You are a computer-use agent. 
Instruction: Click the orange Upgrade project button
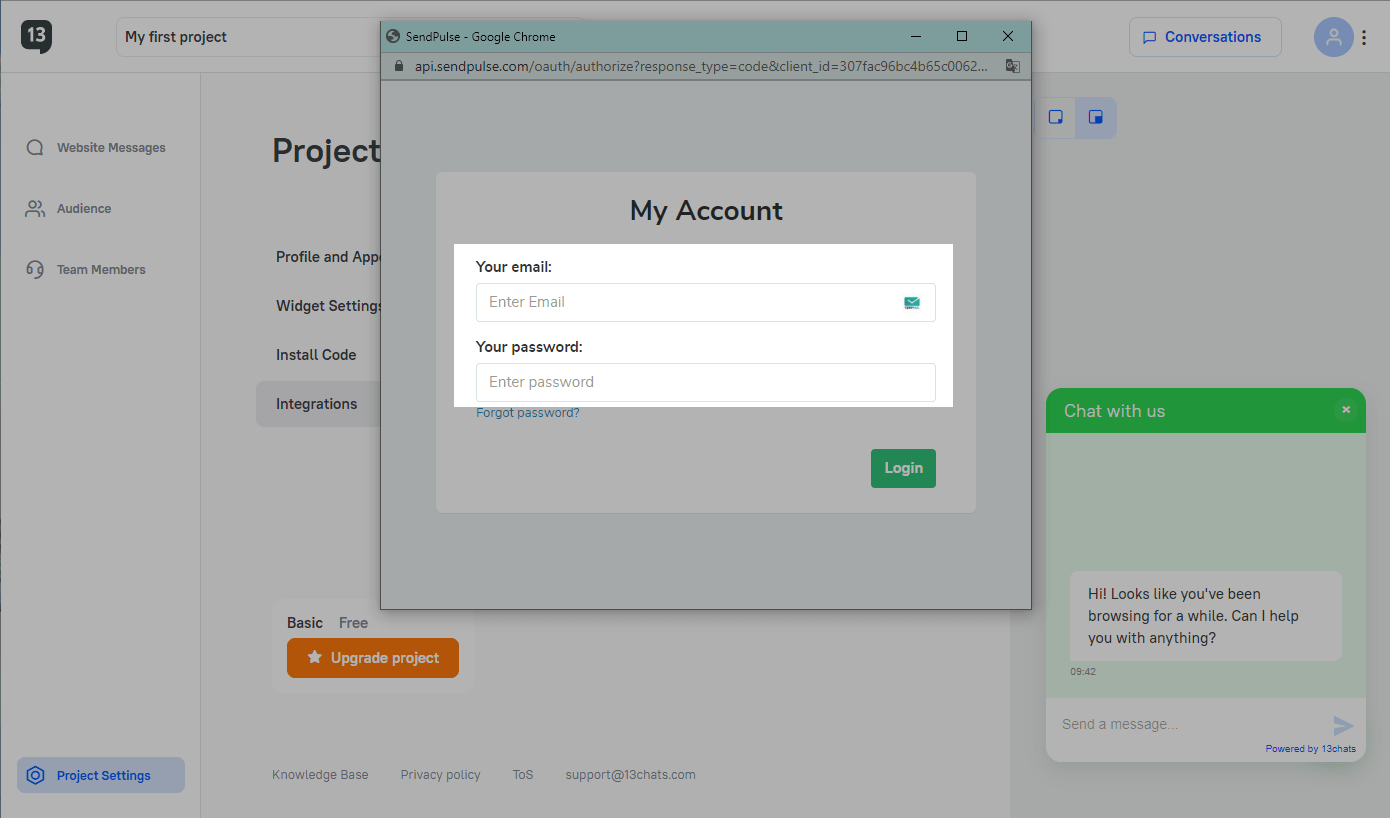tap(373, 658)
